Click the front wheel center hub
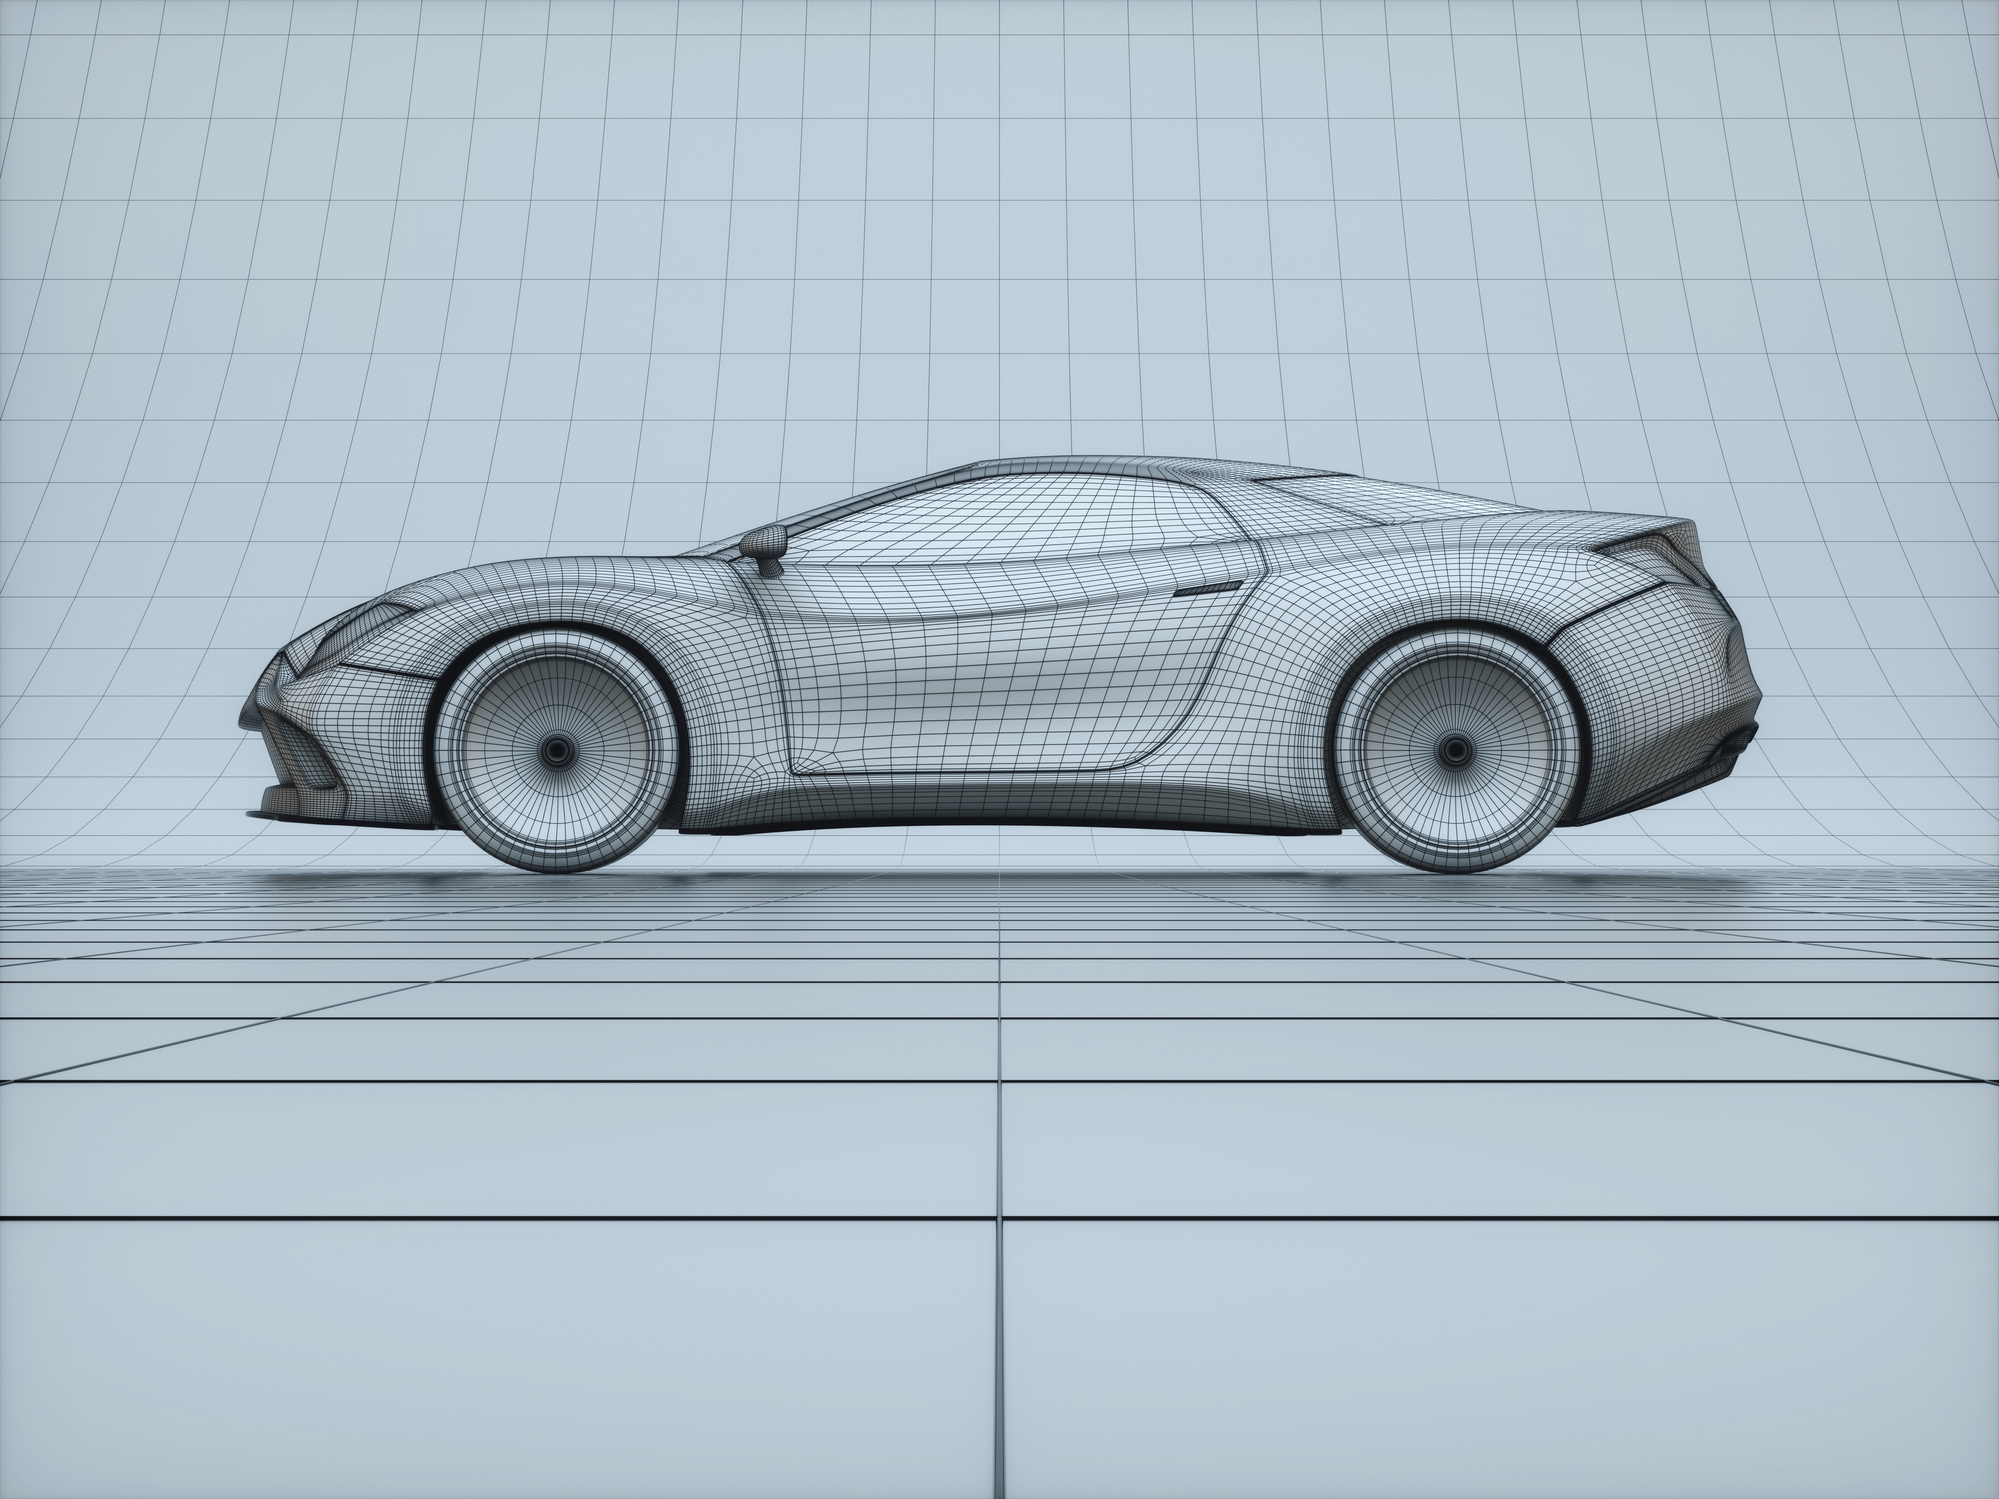Screen dimensions: 1999x1499 [x=556, y=749]
